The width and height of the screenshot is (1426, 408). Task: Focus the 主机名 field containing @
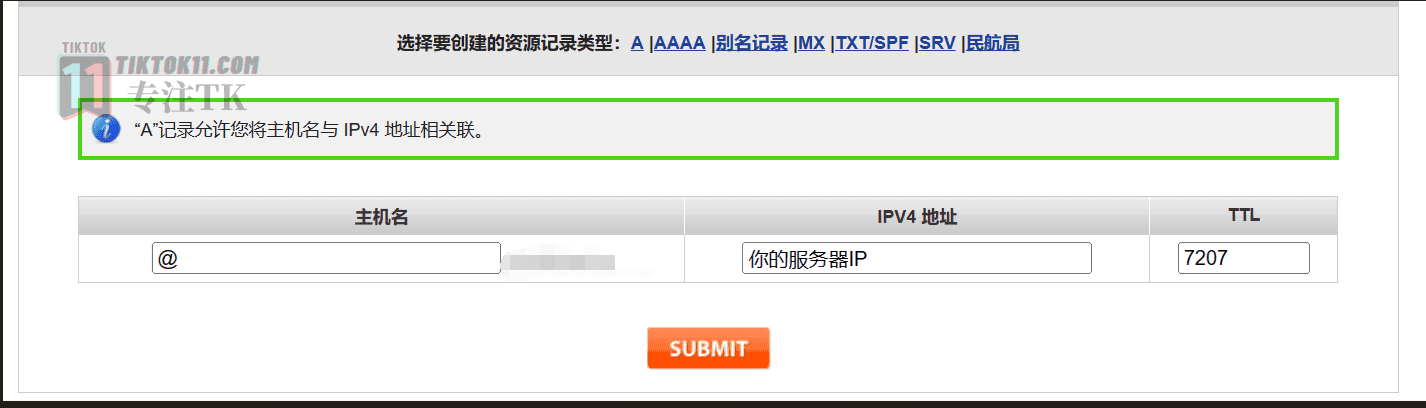point(326,258)
